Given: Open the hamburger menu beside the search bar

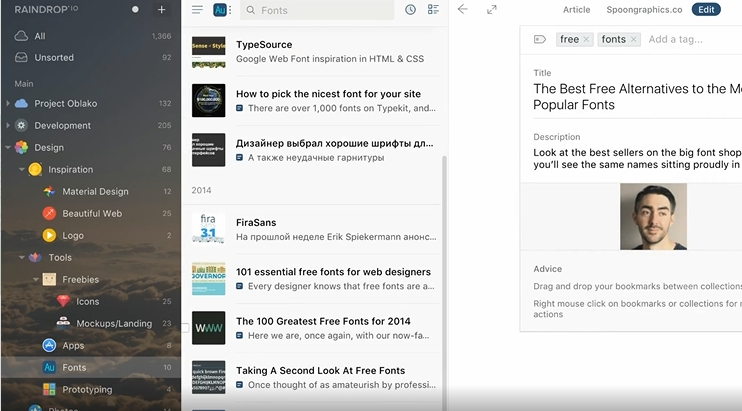Looking at the screenshot, I should tap(197, 10).
